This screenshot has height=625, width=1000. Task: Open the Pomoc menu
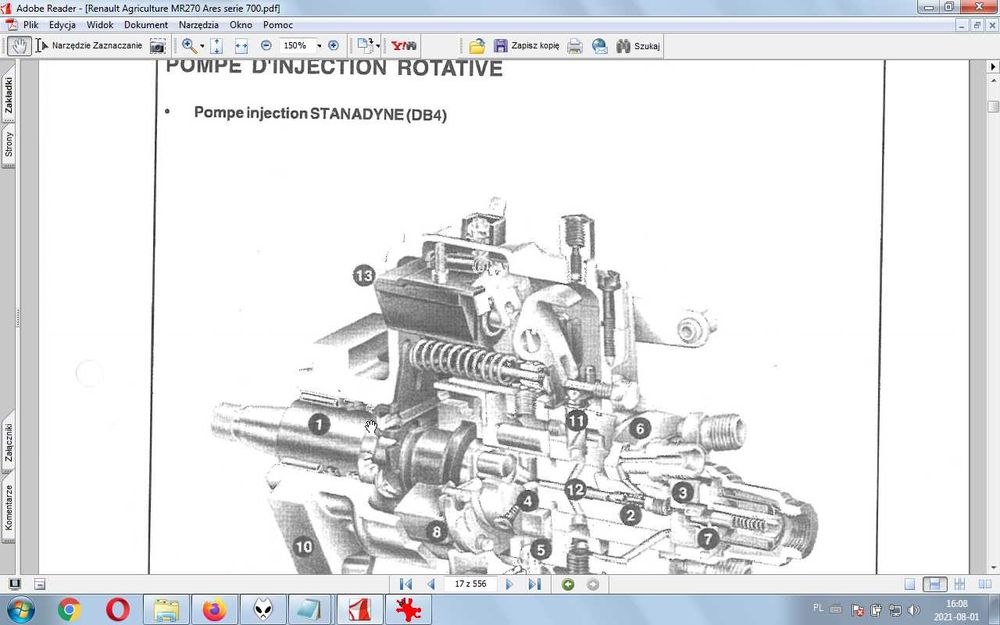point(278,25)
